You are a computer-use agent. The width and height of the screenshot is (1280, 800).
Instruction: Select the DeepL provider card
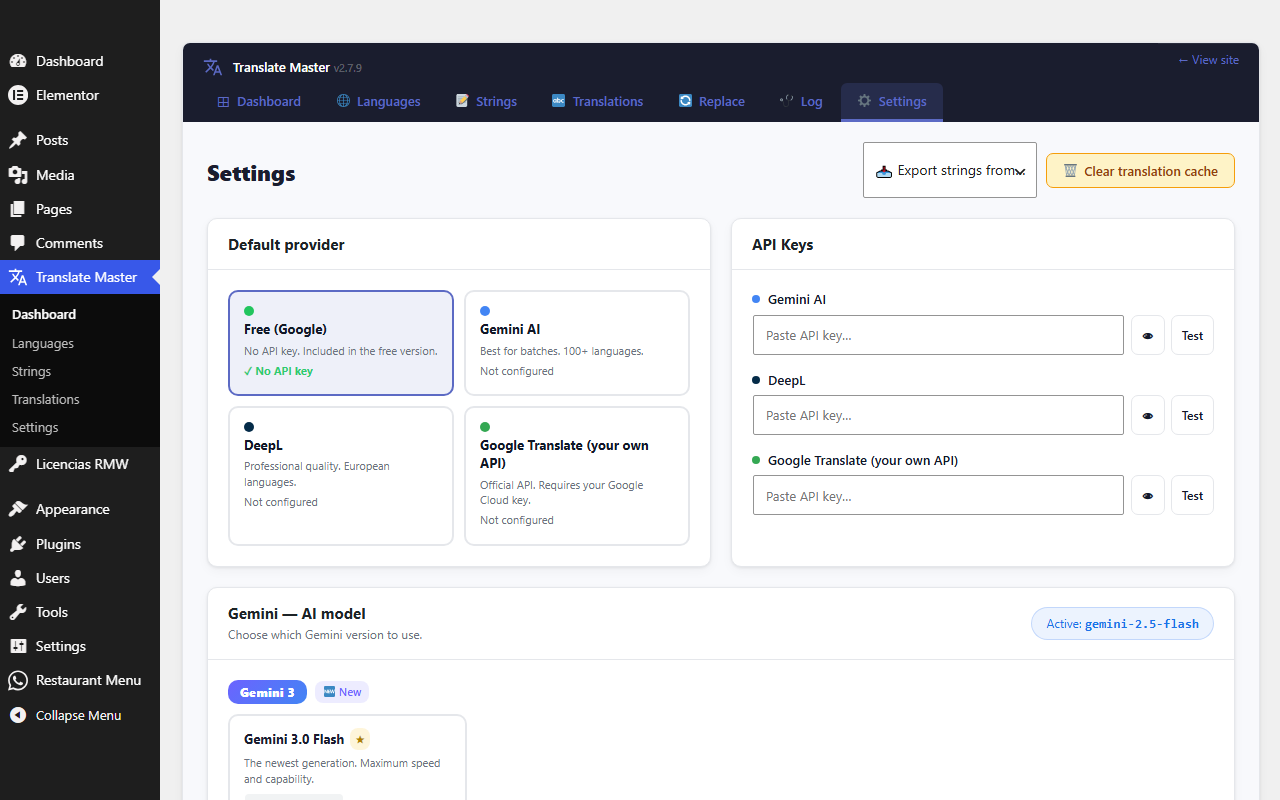(x=341, y=476)
